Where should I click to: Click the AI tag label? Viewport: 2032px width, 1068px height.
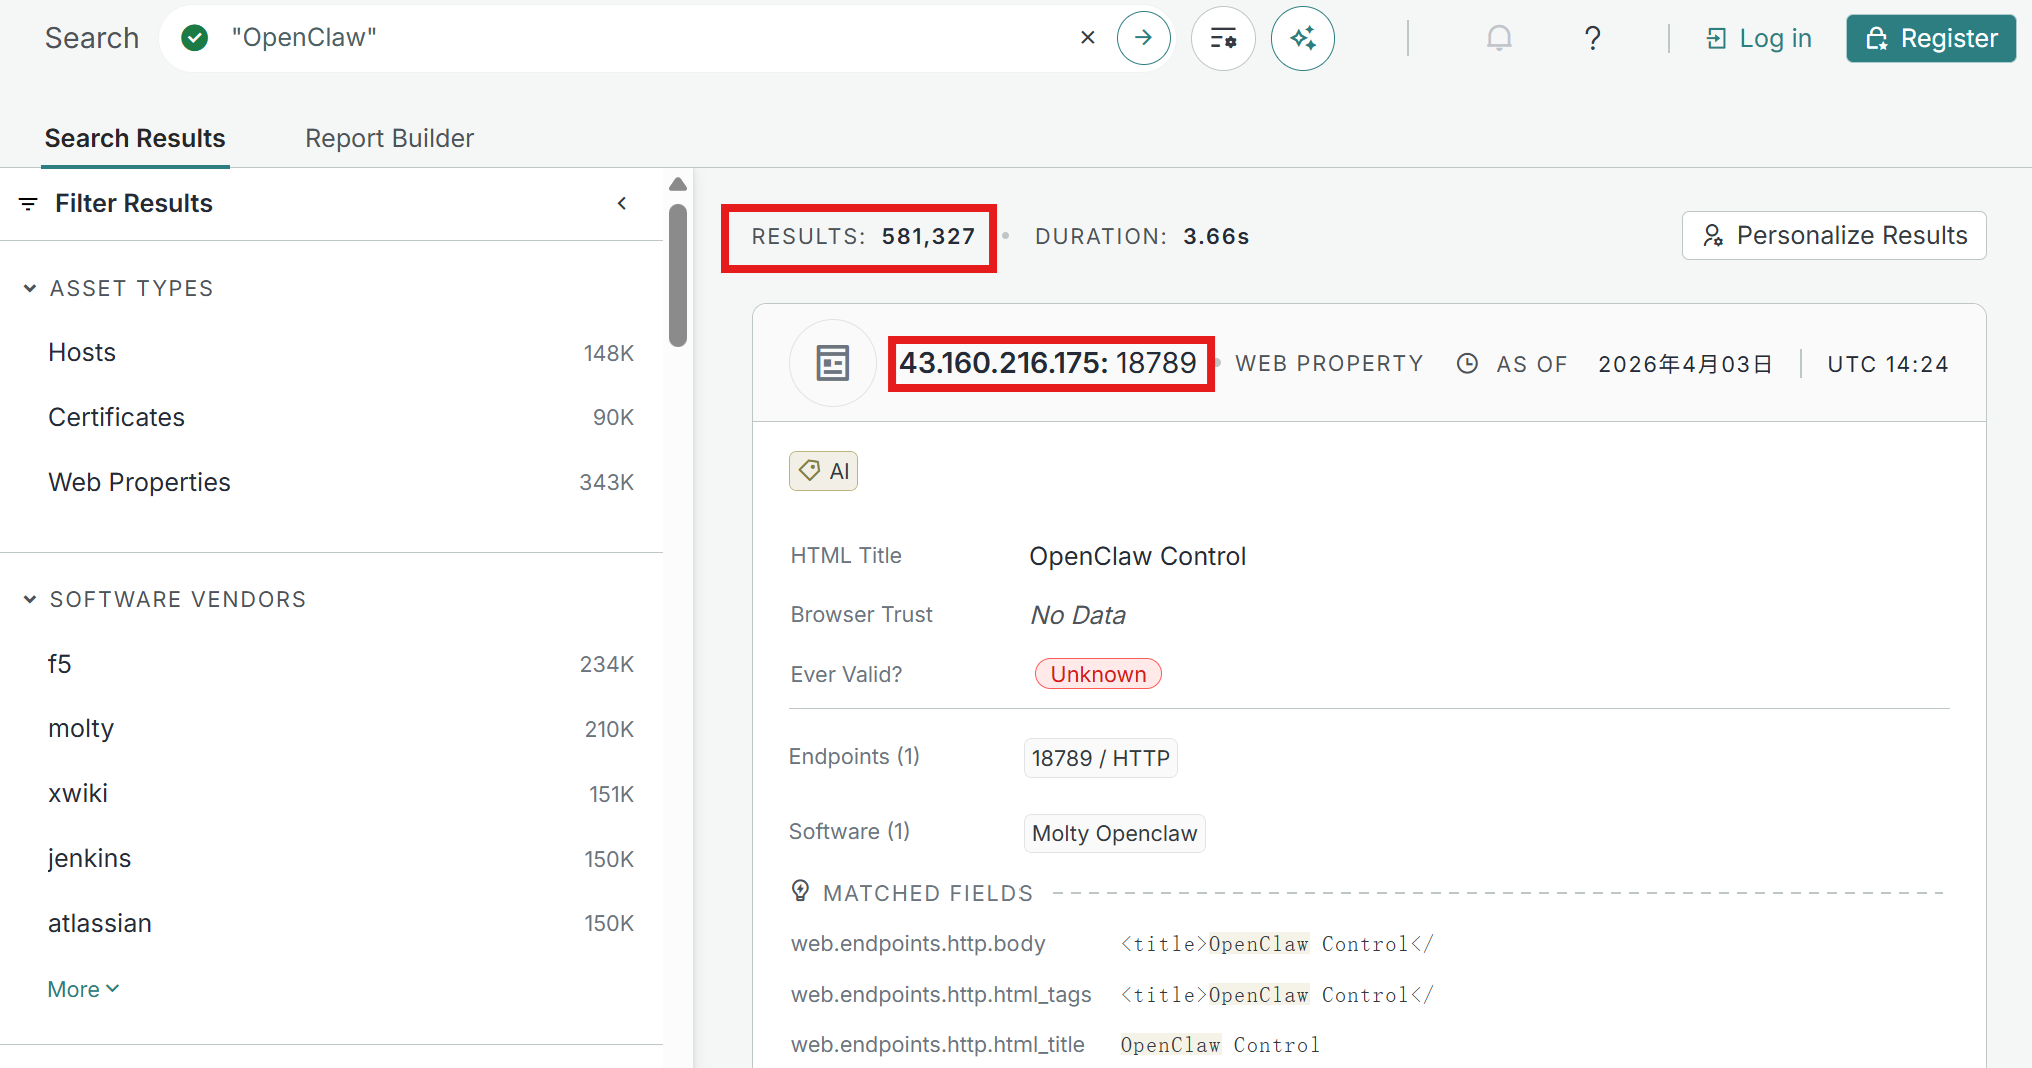pos(823,471)
